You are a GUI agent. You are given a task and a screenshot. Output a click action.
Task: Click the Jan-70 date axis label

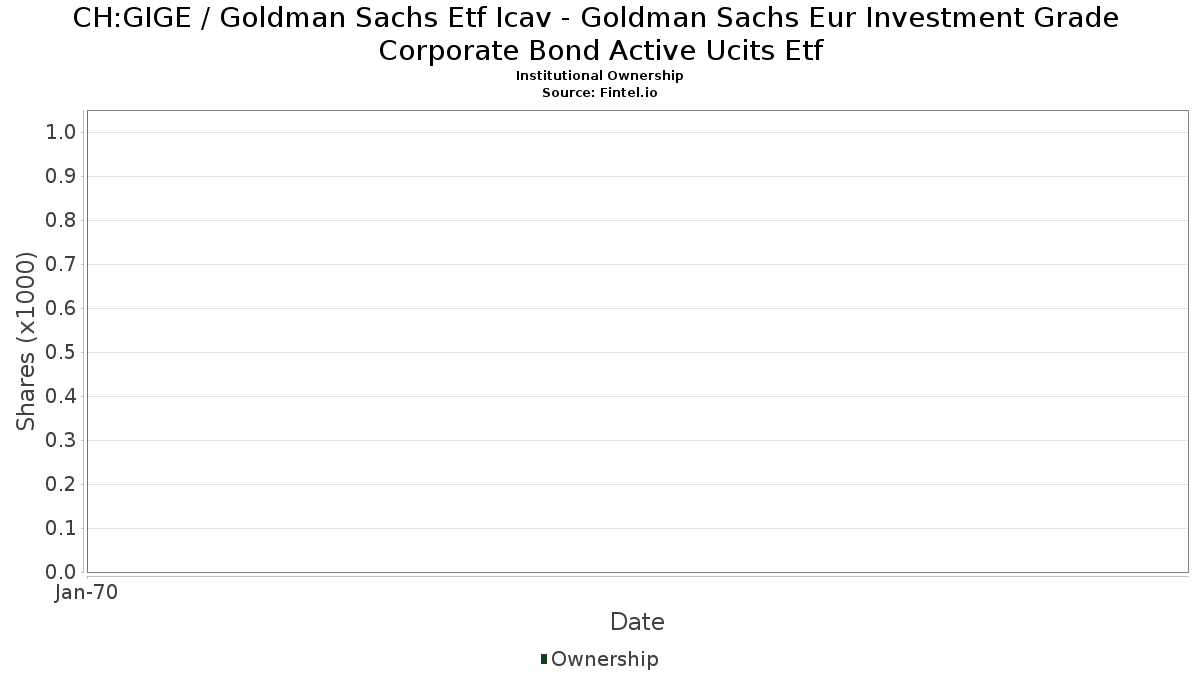pyautogui.click(x=87, y=593)
